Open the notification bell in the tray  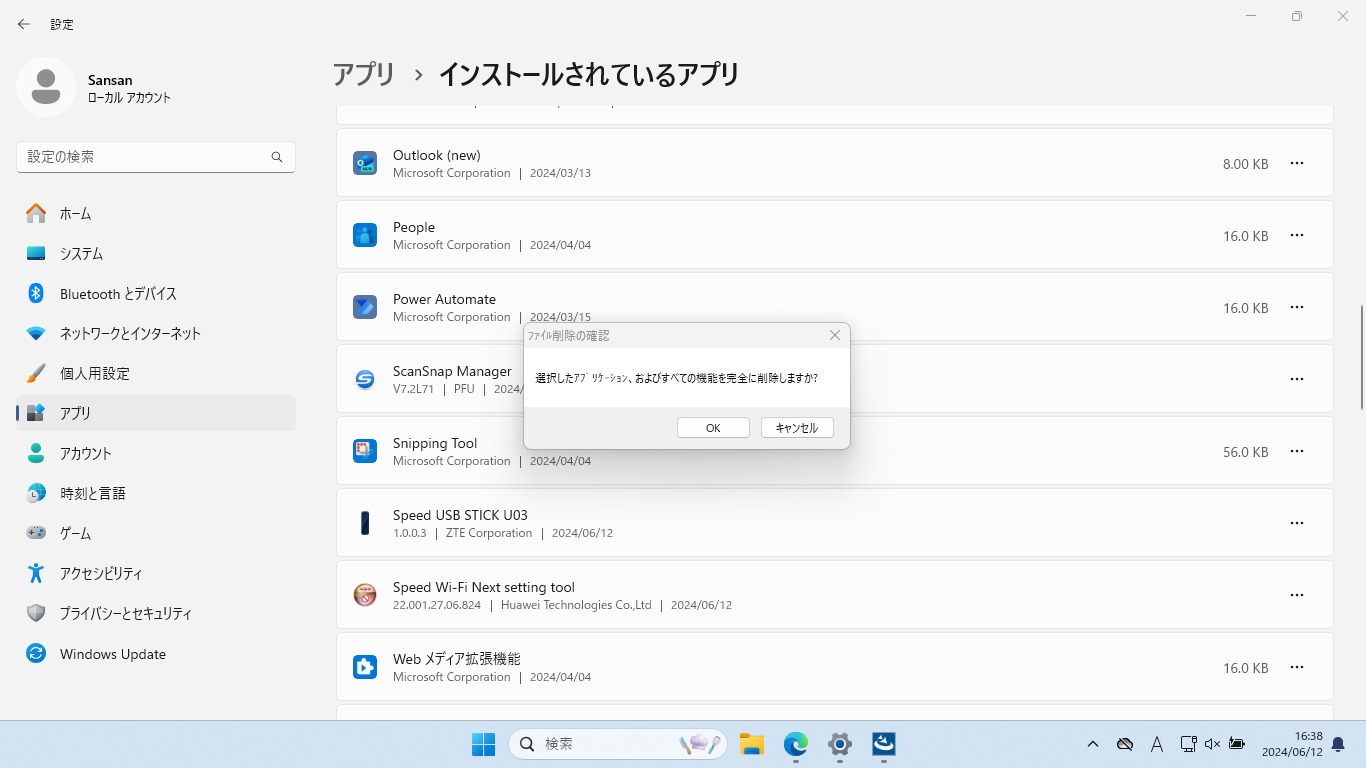1338,744
